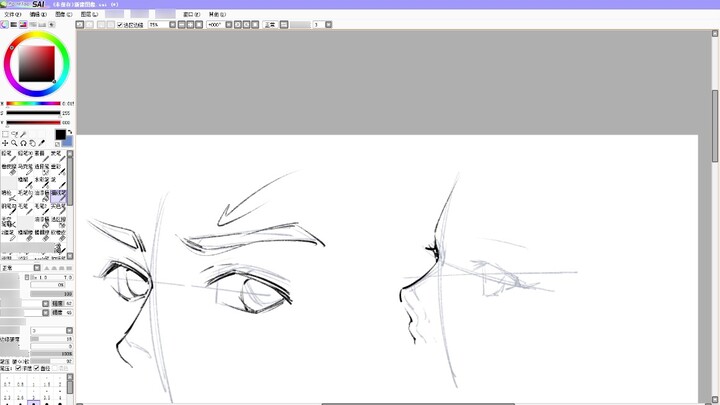
Task: Select the move tool
Action: pyautogui.click(x=5, y=143)
